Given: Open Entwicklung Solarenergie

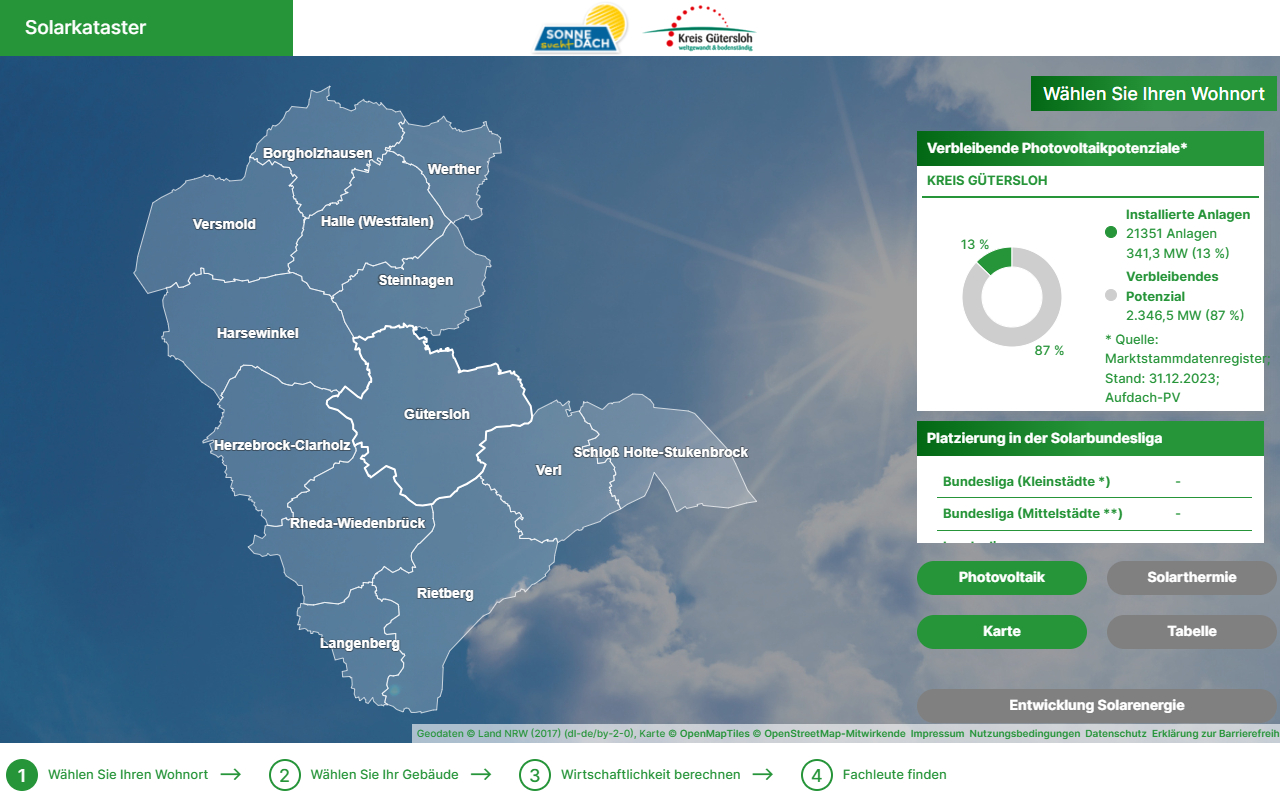Looking at the screenshot, I should (x=1097, y=706).
